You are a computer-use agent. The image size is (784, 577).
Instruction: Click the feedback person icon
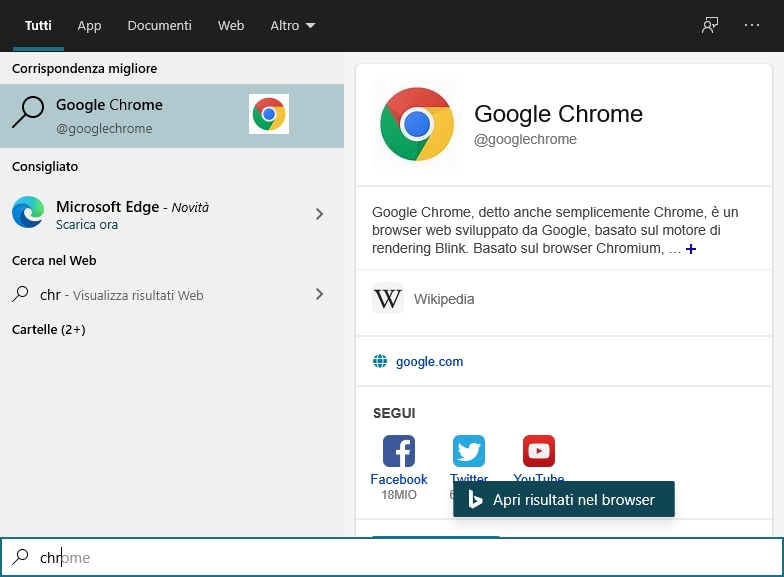710,25
